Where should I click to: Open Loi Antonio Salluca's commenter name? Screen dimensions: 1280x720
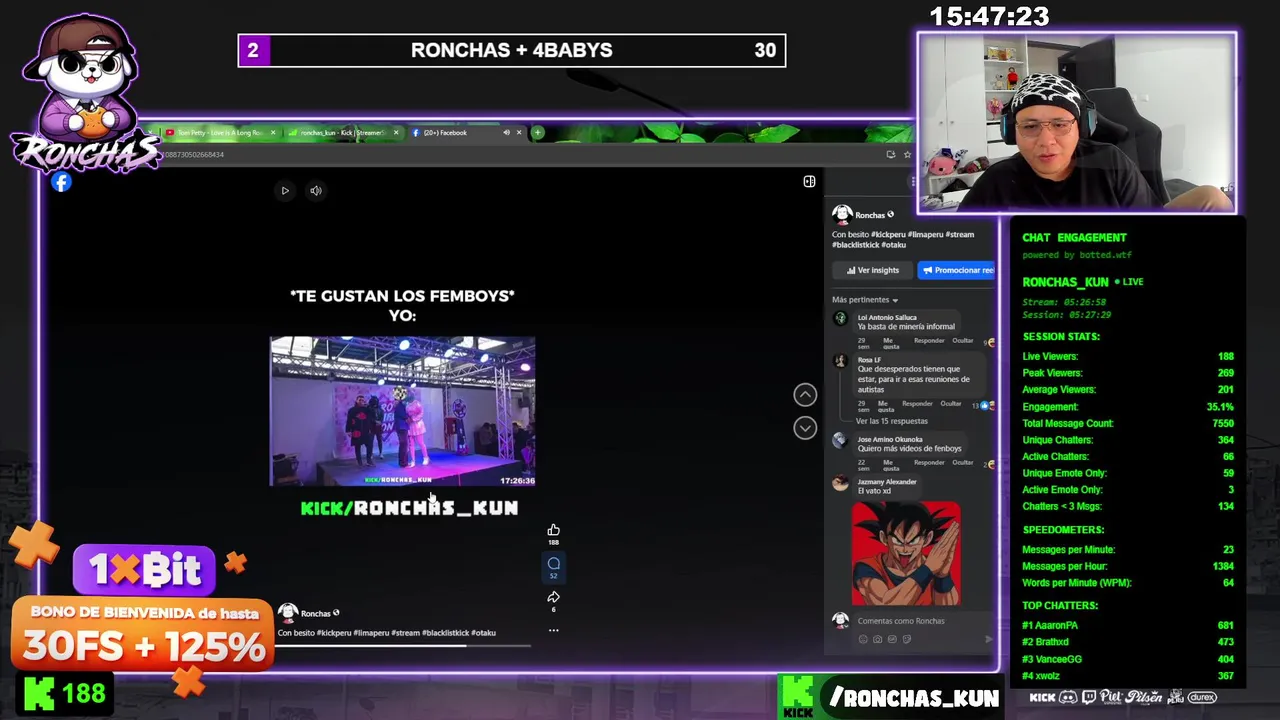click(x=887, y=317)
